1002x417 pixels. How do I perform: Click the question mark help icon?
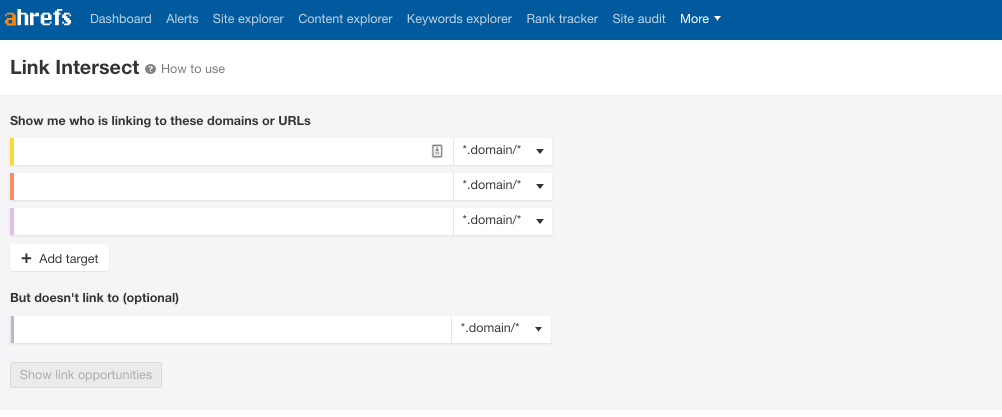pos(150,69)
